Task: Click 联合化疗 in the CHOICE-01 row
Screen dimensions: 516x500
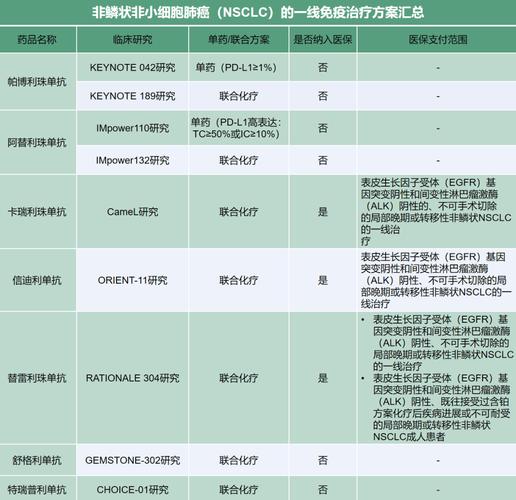Action: click(239, 490)
